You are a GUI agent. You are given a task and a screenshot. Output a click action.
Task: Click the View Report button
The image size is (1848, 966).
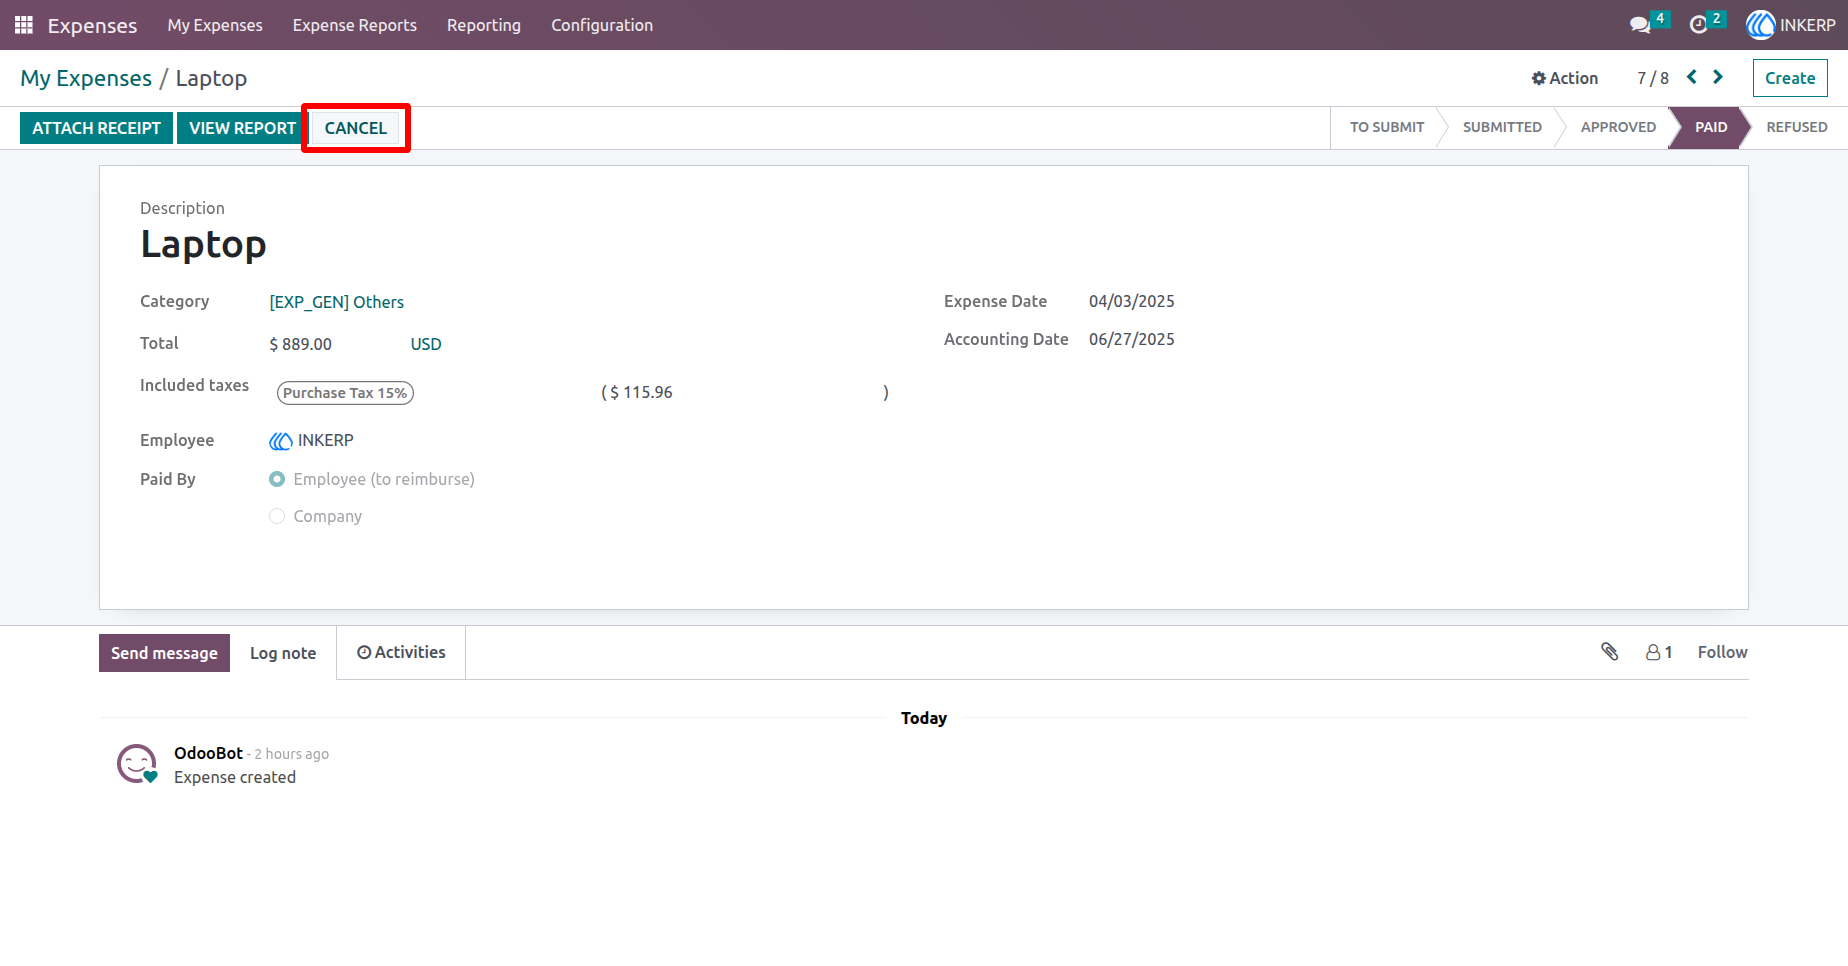coord(243,128)
